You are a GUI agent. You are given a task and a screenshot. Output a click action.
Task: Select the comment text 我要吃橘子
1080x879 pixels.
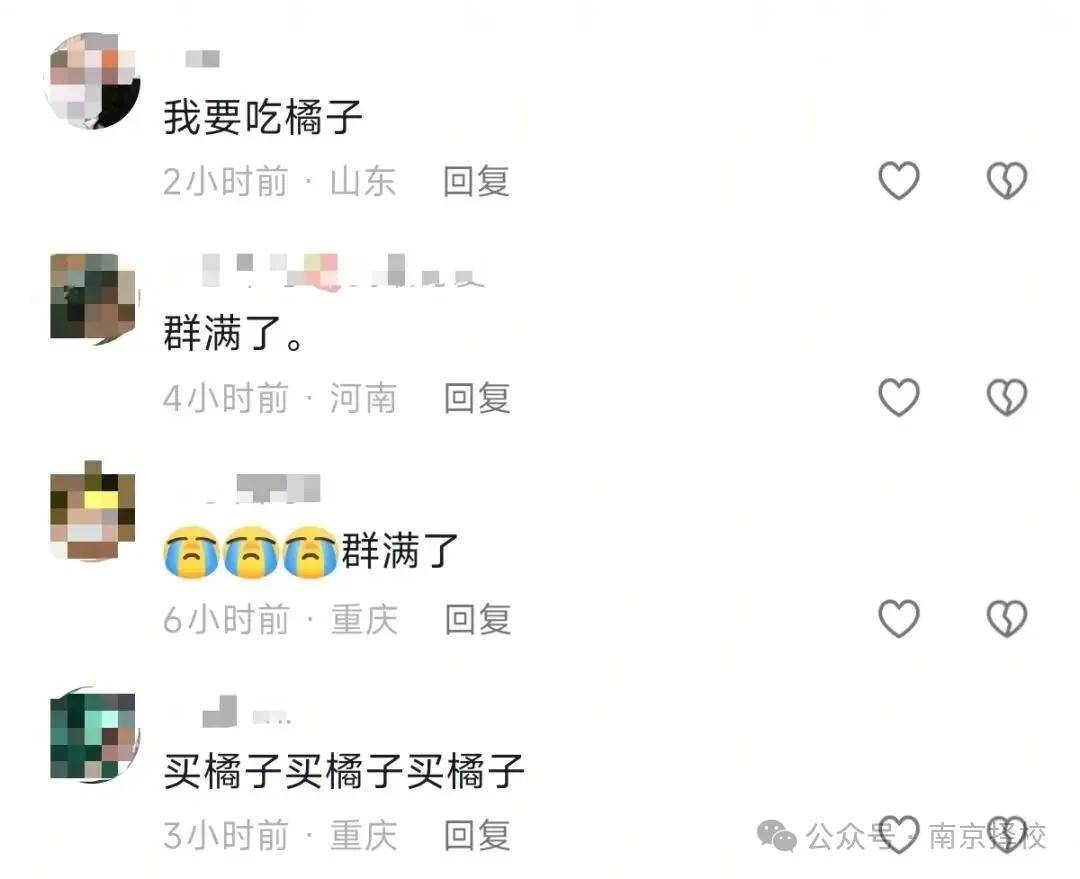[263, 117]
